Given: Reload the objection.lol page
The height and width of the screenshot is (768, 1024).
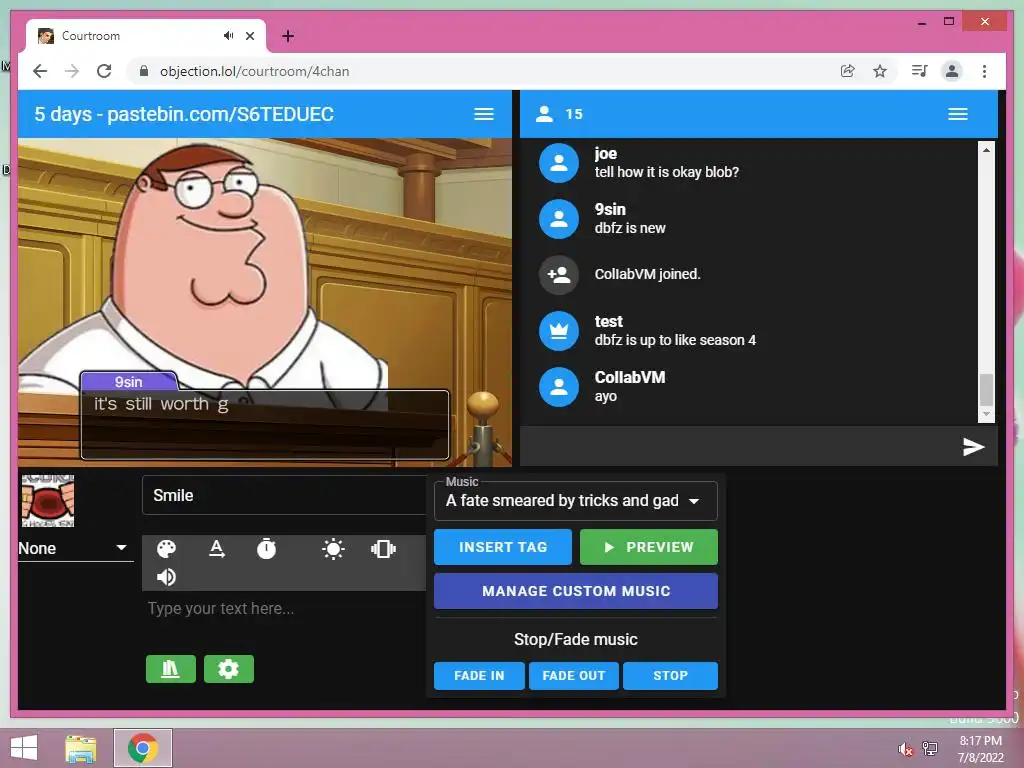Looking at the screenshot, I should [x=104, y=71].
